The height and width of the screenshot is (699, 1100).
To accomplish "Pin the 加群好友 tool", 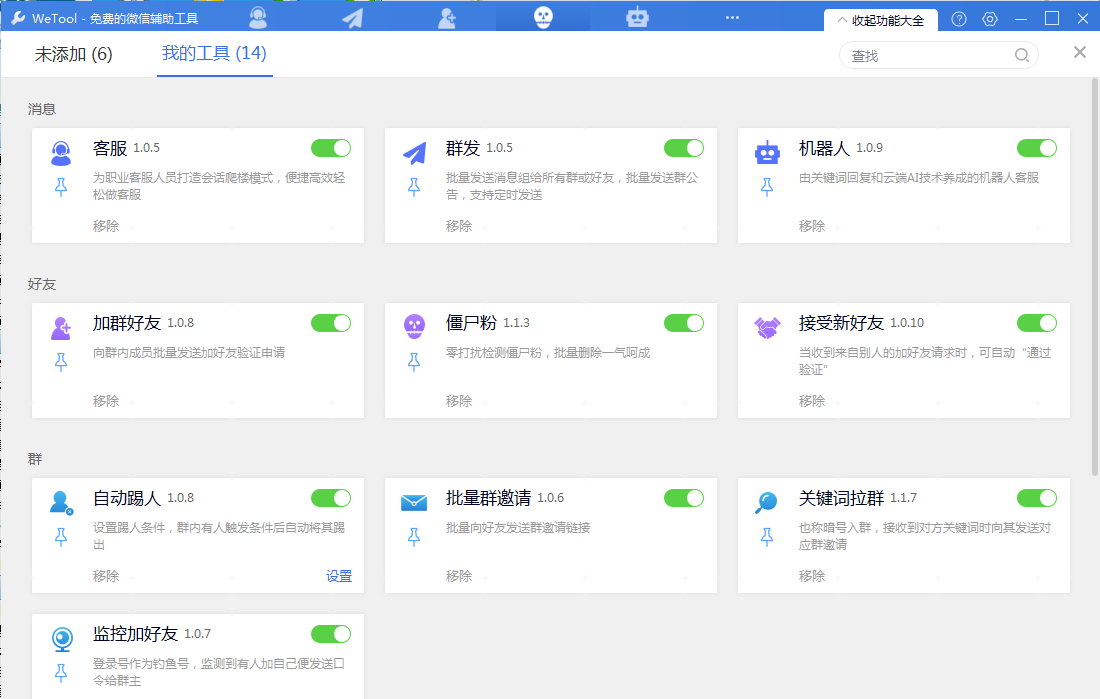I will click(x=61, y=361).
